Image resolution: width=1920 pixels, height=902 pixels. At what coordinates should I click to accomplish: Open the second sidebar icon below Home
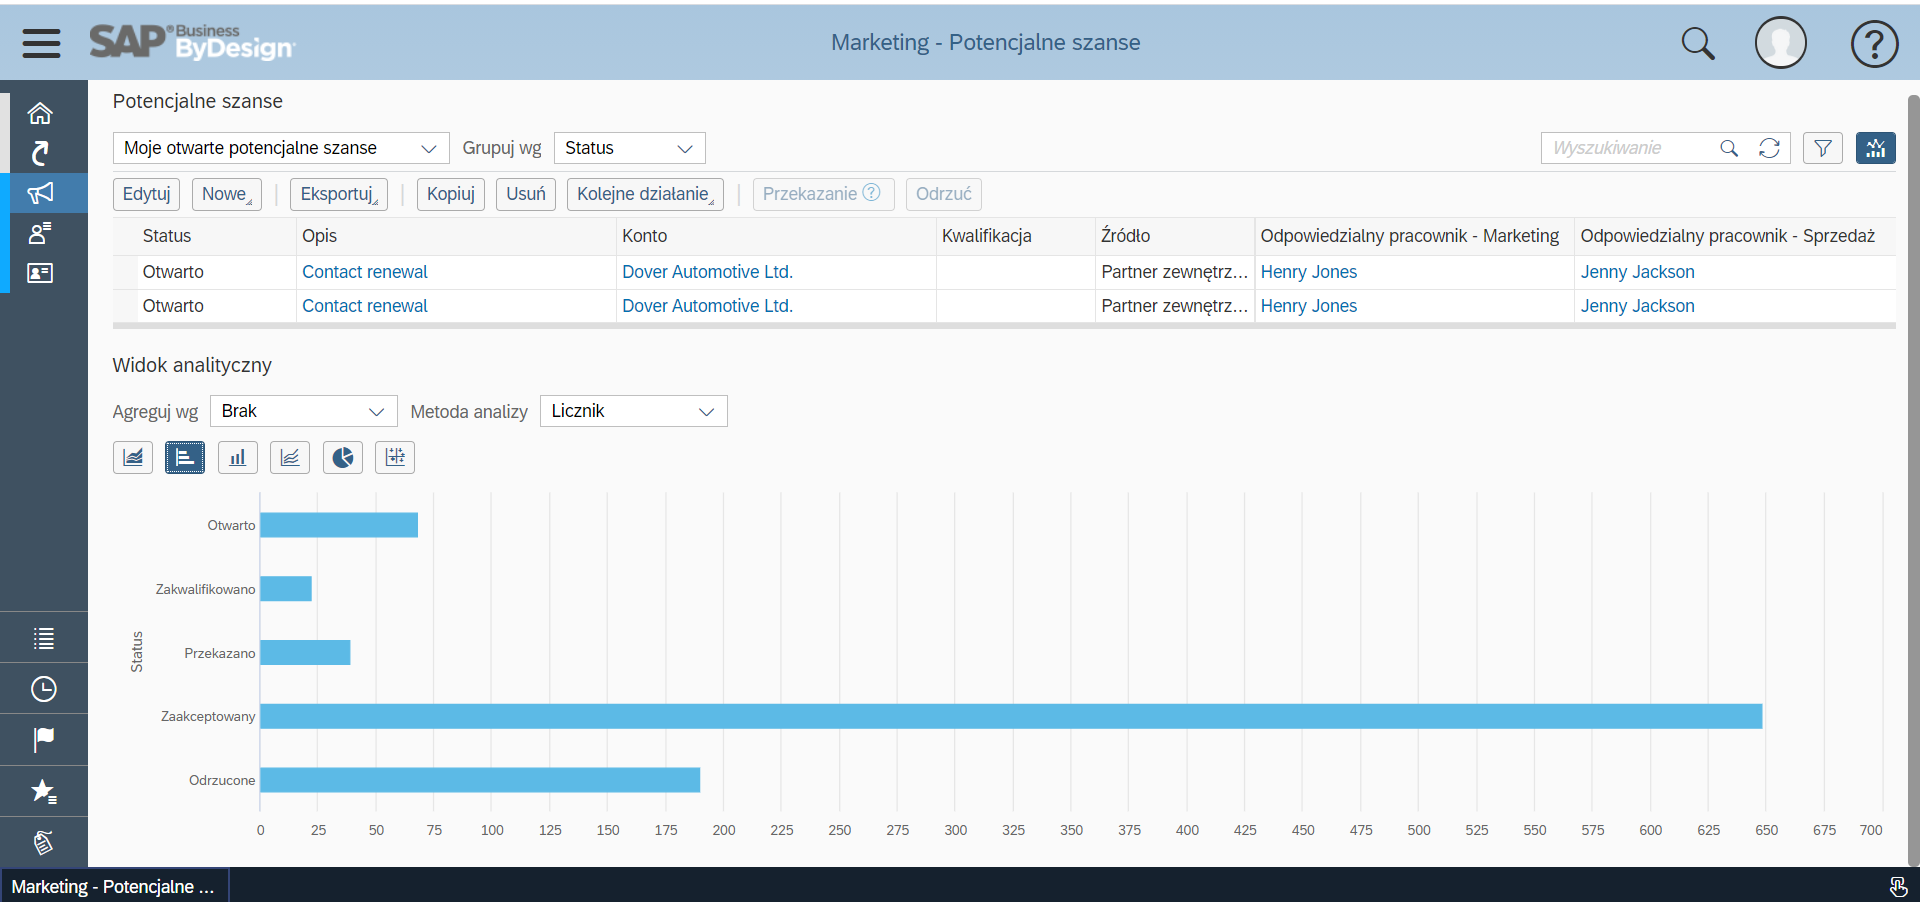coord(40,153)
